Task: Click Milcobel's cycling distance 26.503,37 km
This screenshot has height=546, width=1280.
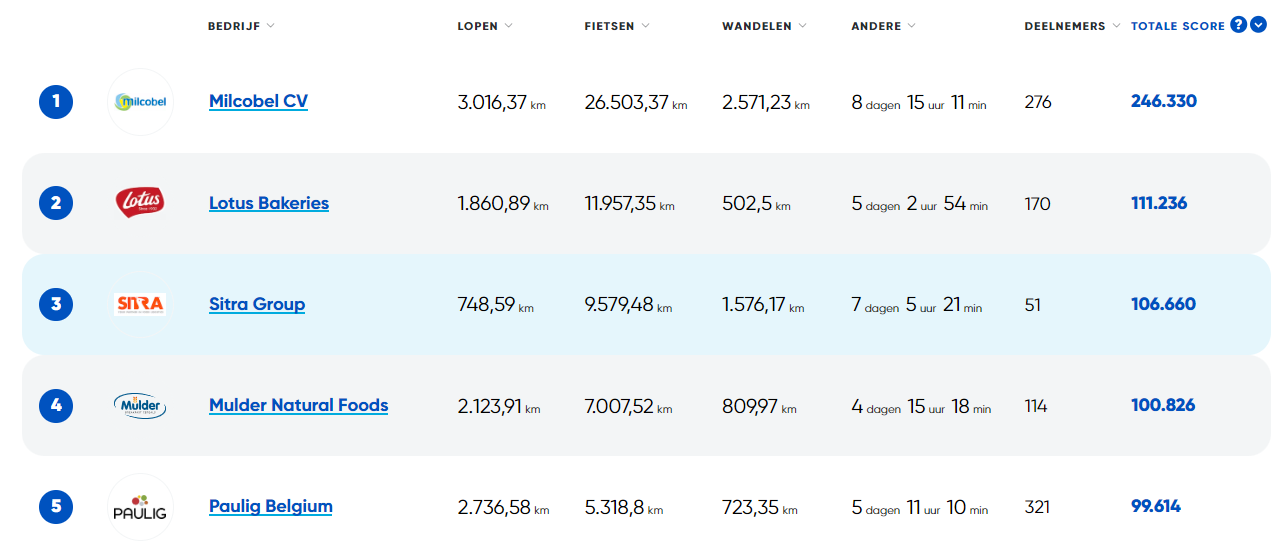Action: coord(636,102)
